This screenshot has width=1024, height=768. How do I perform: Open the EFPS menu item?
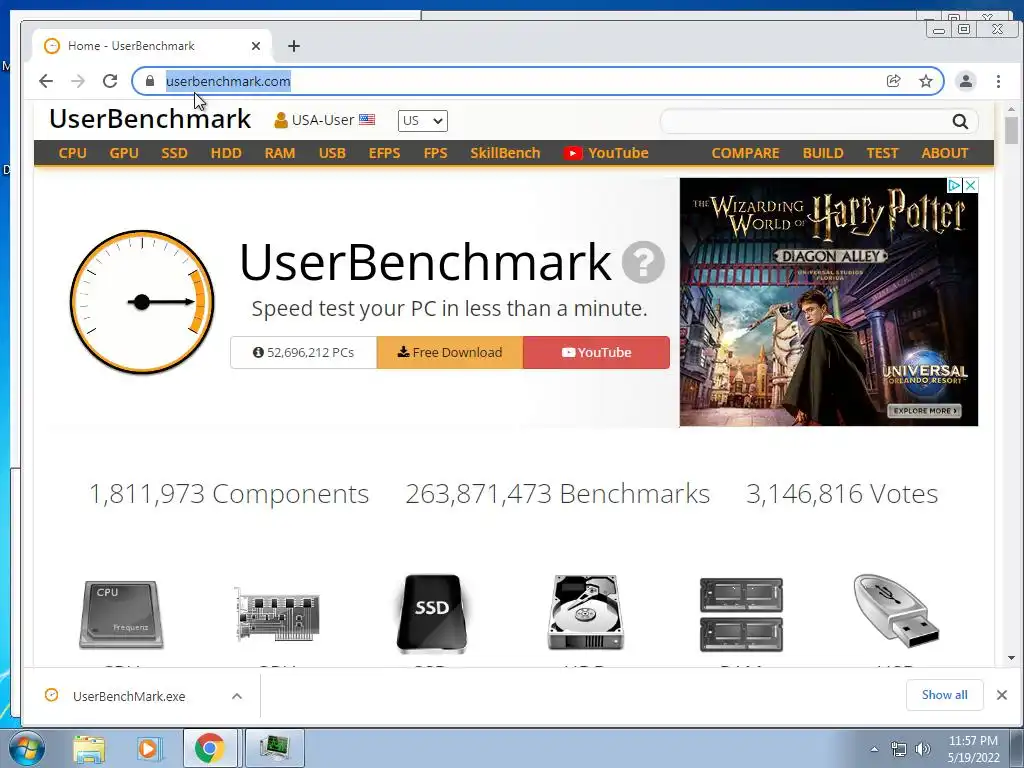384,153
